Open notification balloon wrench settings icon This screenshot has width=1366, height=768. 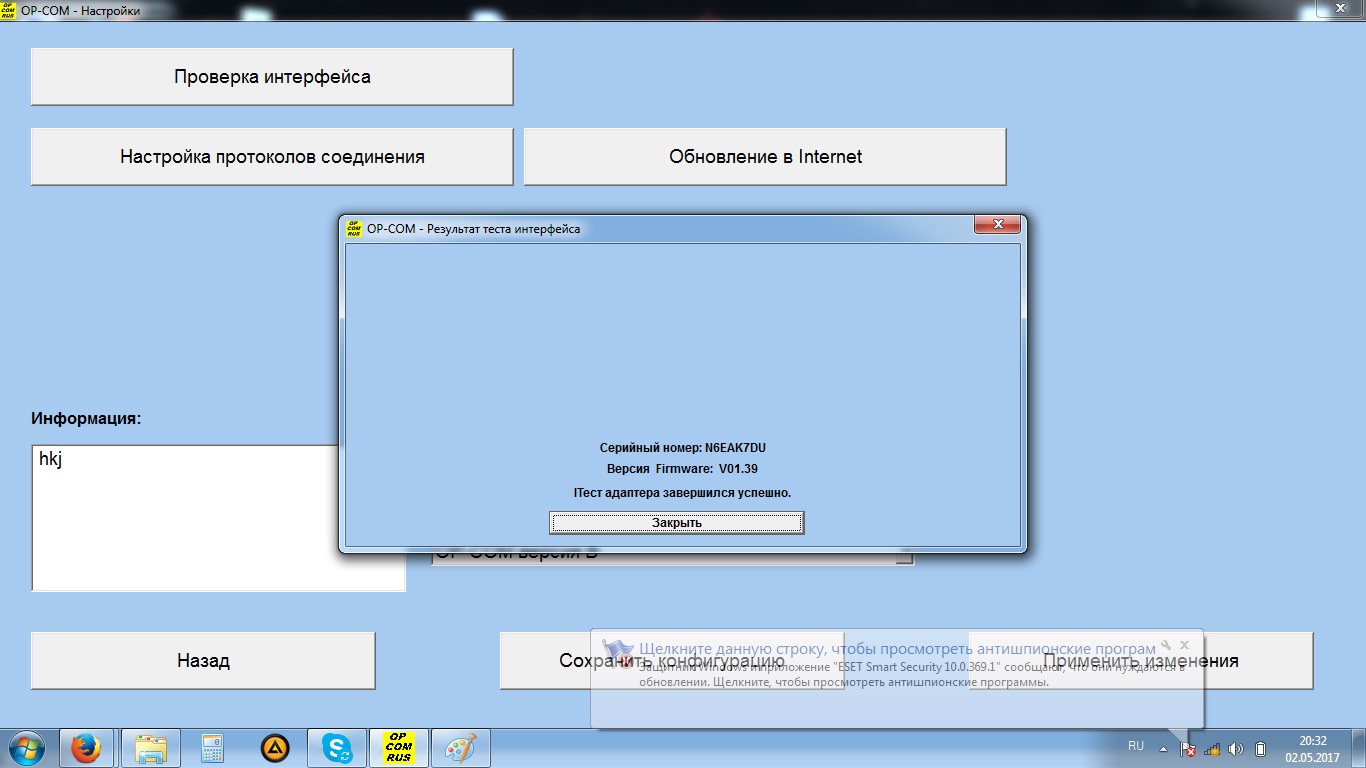click(1166, 645)
